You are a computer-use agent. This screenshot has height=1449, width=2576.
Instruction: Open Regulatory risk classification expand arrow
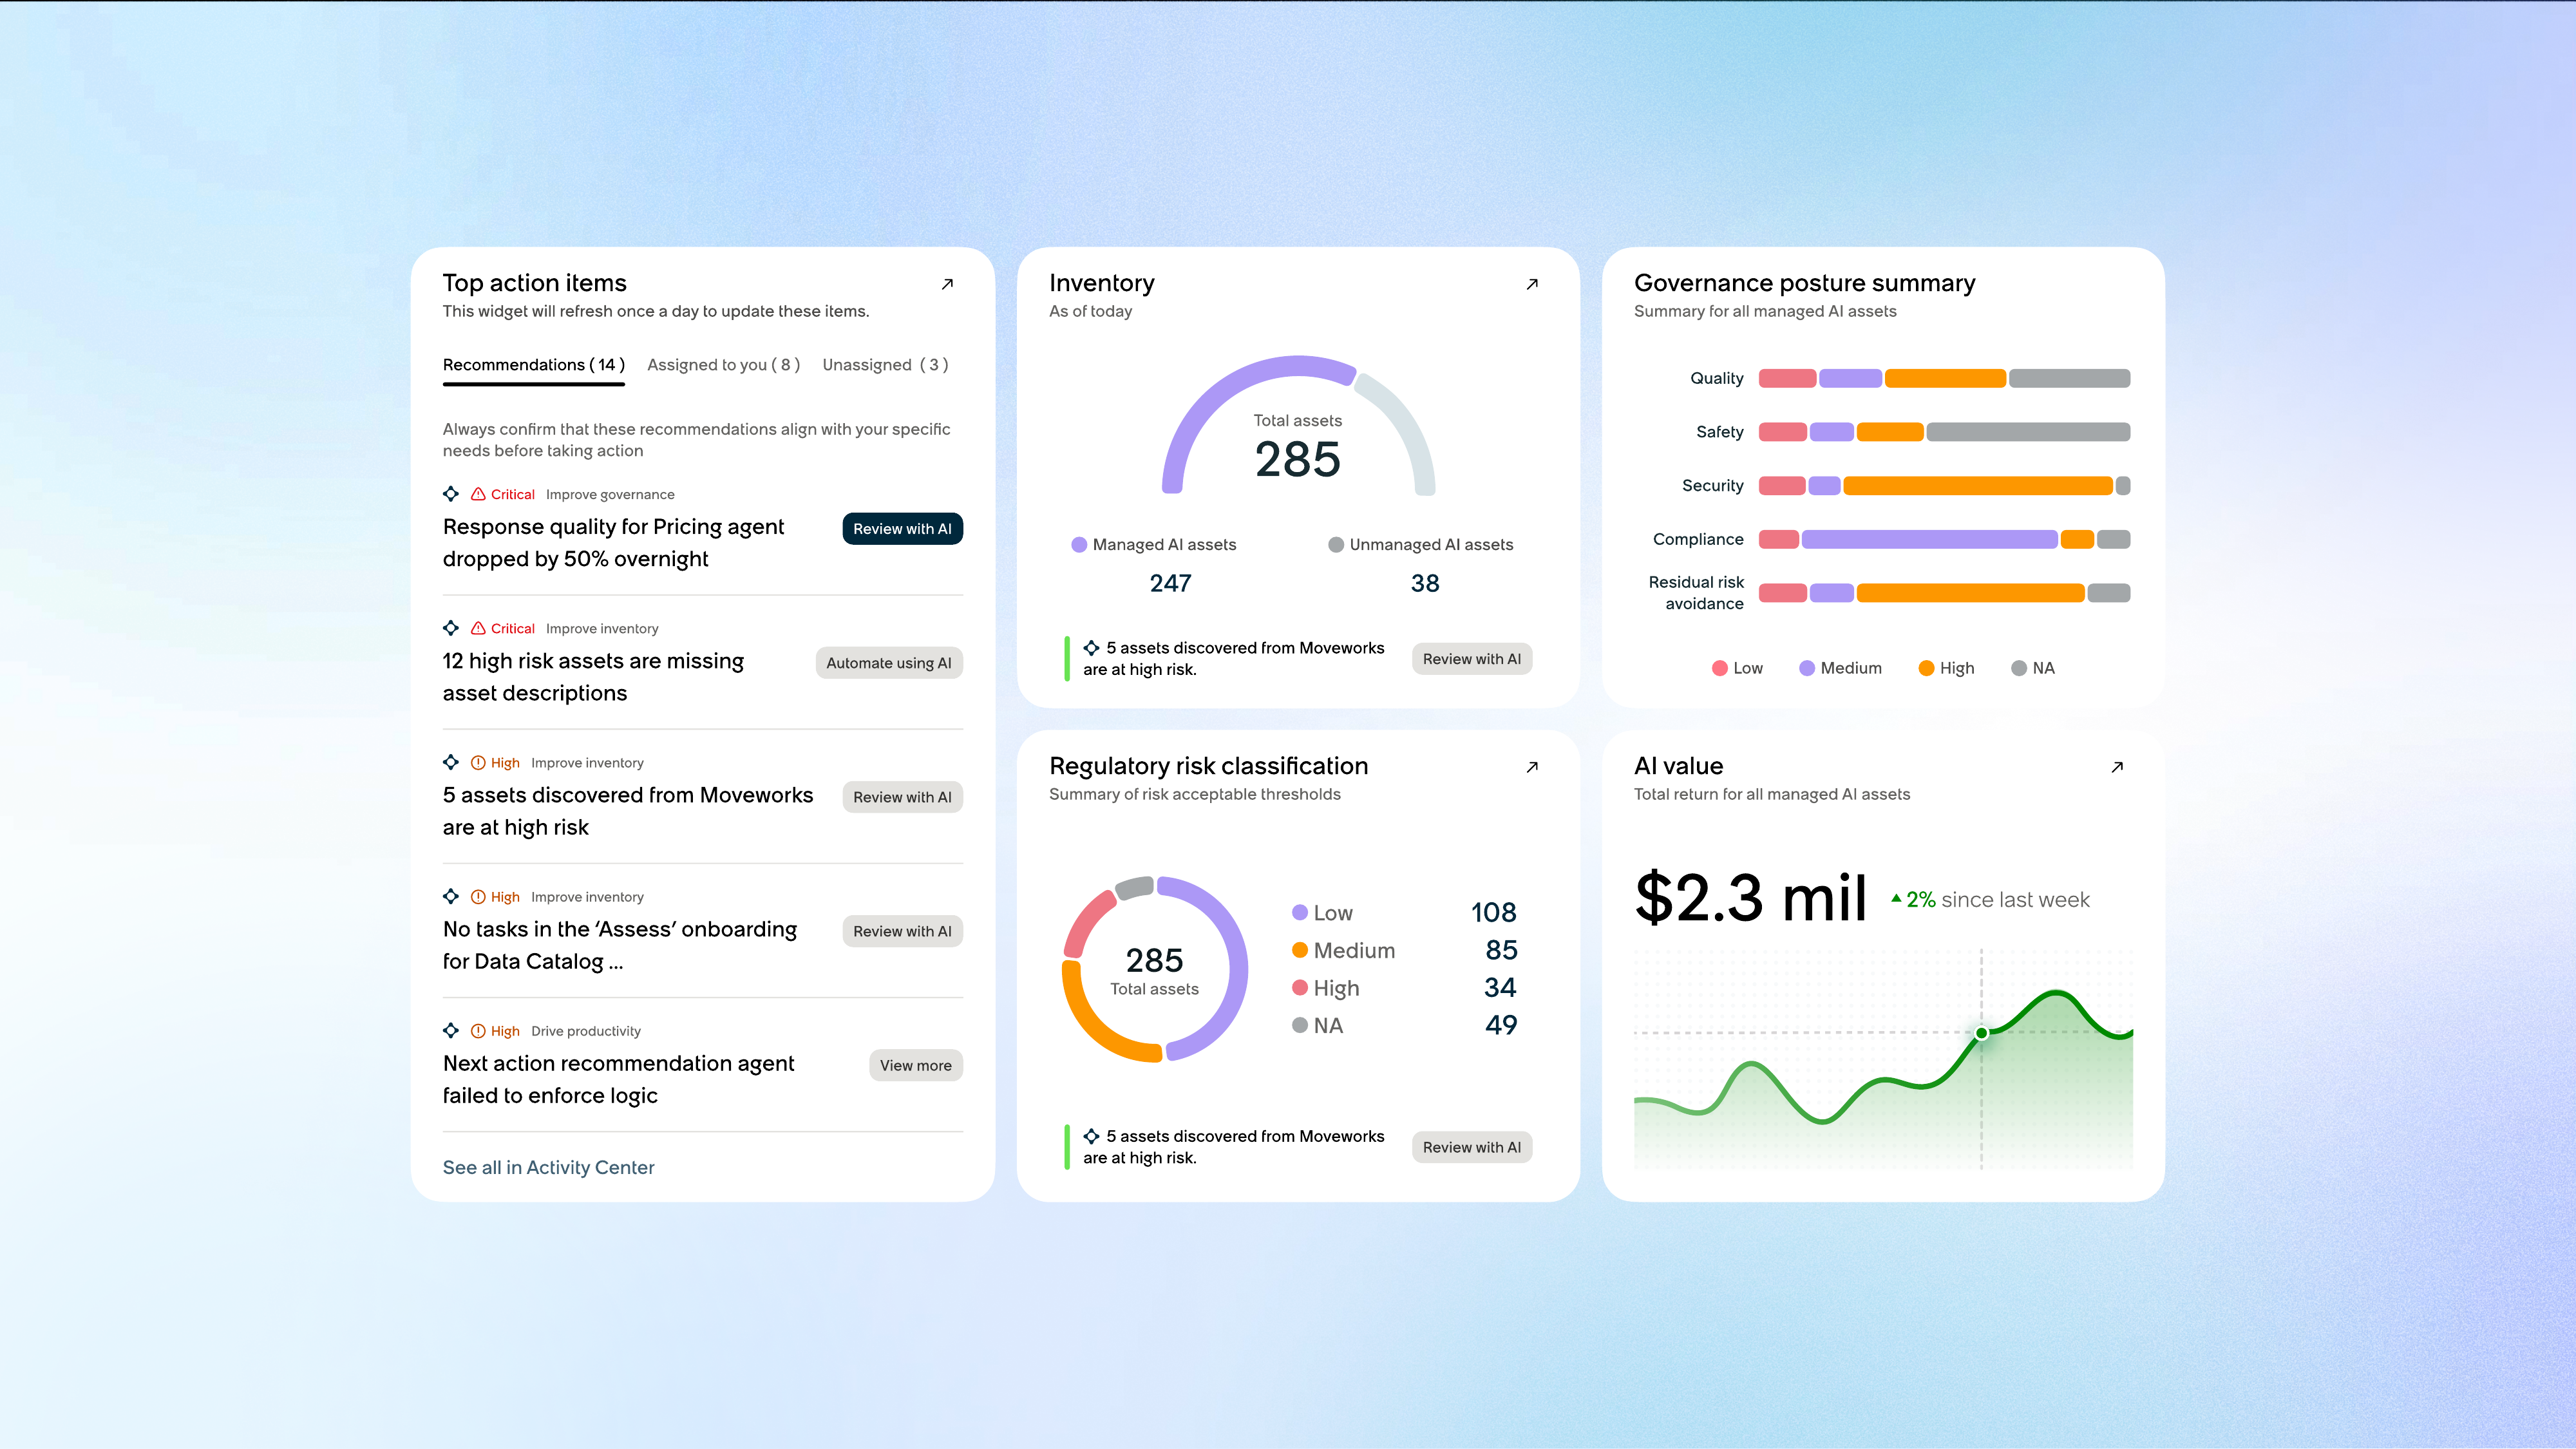coord(1532,767)
